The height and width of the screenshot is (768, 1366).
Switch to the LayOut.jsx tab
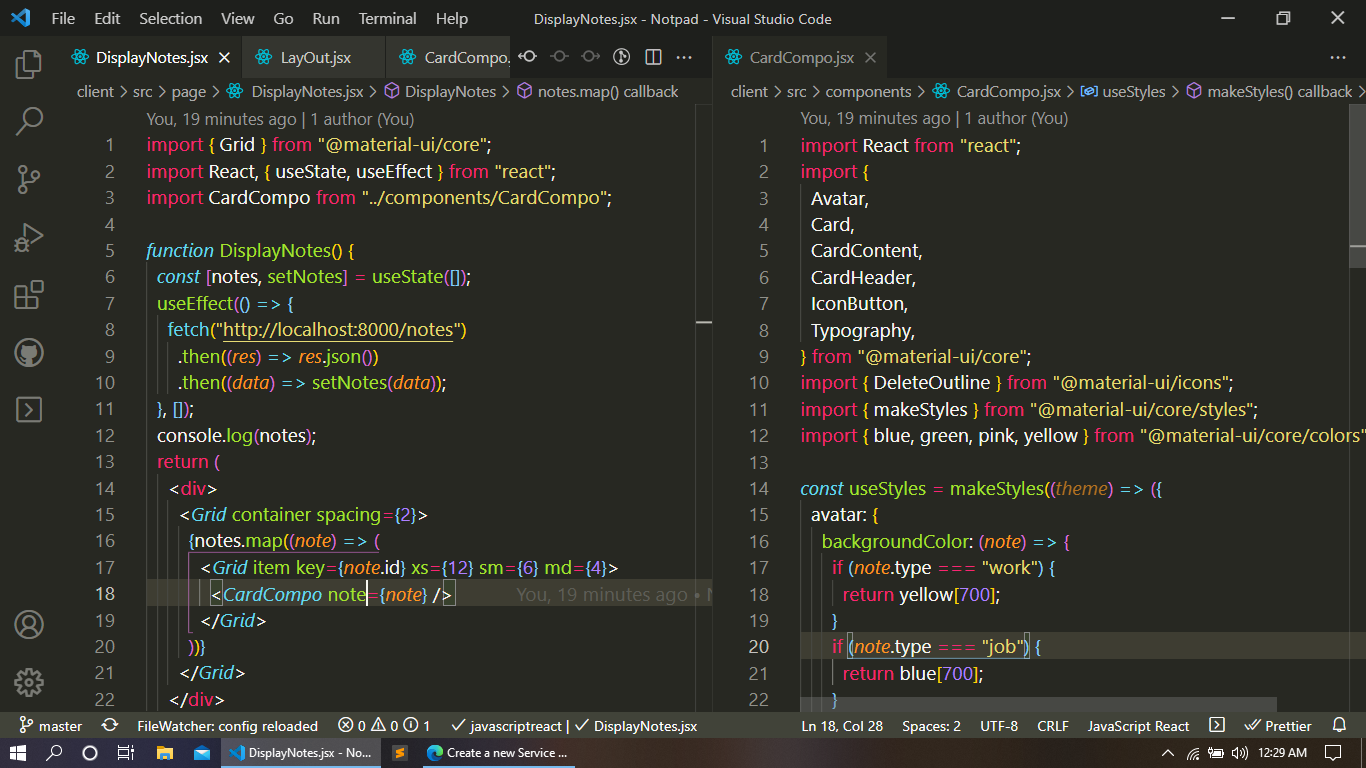pyautogui.click(x=315, y=58)
